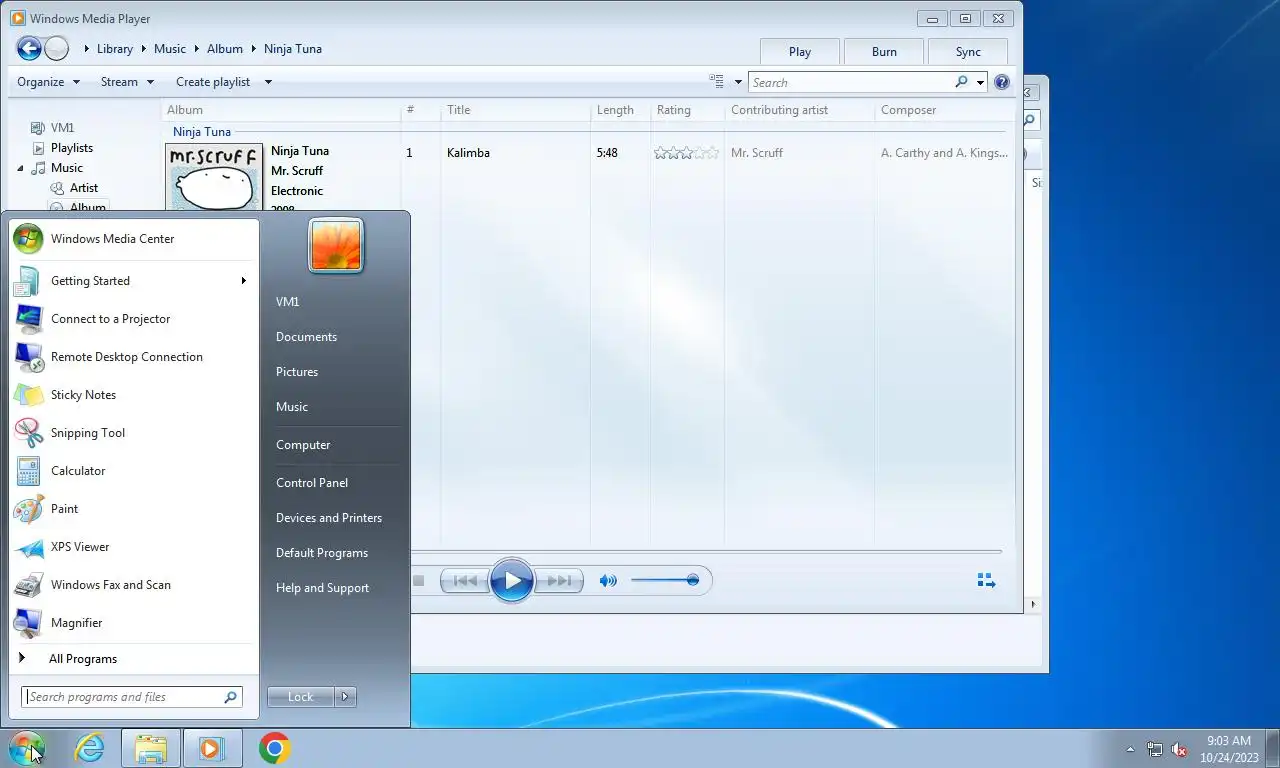Skip to next track
1280x768 pixels.
[x=559, y=581]
